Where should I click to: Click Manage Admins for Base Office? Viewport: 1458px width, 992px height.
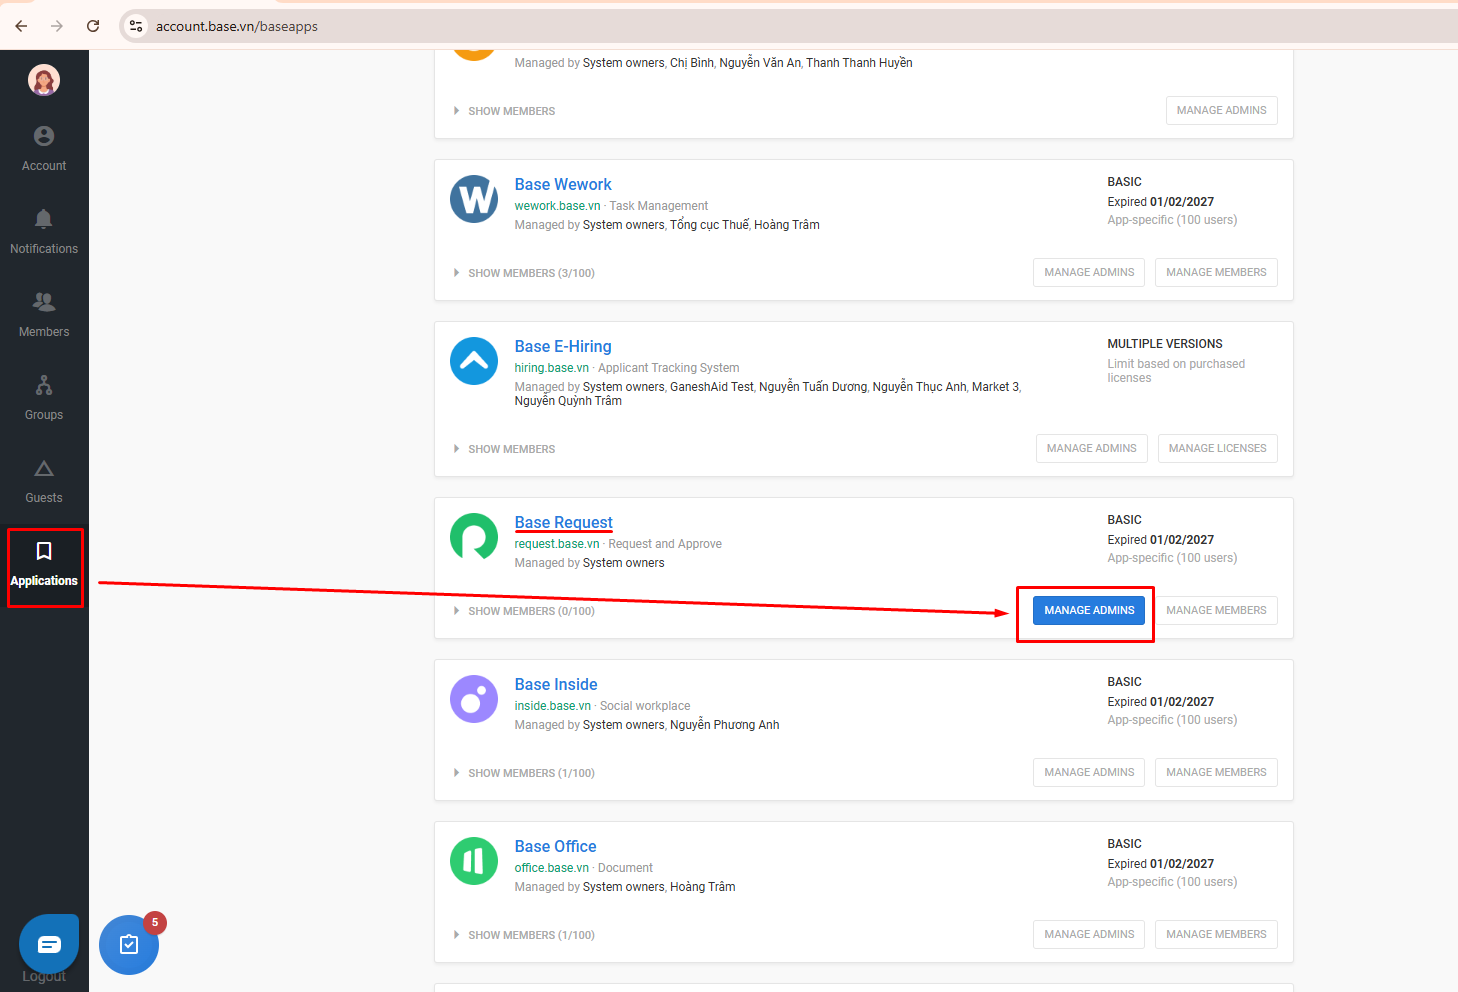(x=1089, y=934)
